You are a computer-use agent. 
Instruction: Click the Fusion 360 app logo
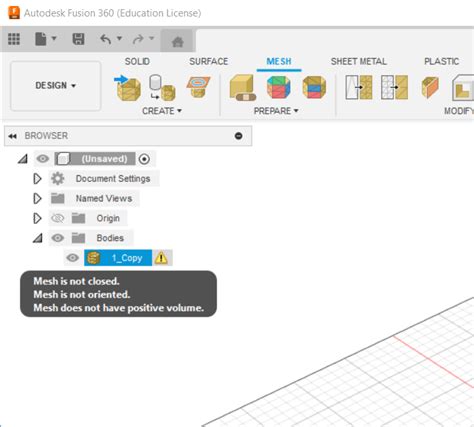tap(14, 13)
